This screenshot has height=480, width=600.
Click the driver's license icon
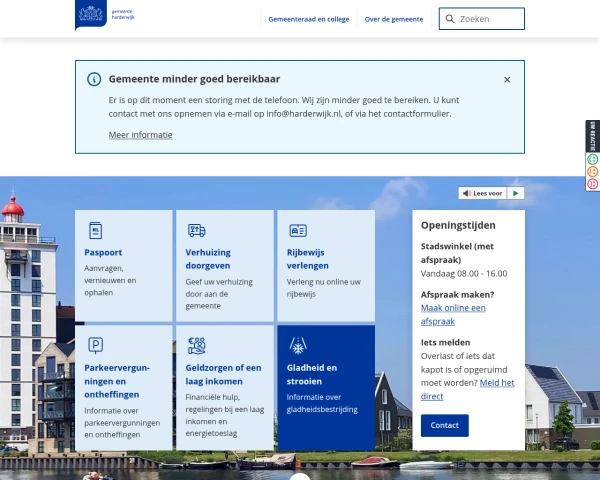[x=298, y=230]
